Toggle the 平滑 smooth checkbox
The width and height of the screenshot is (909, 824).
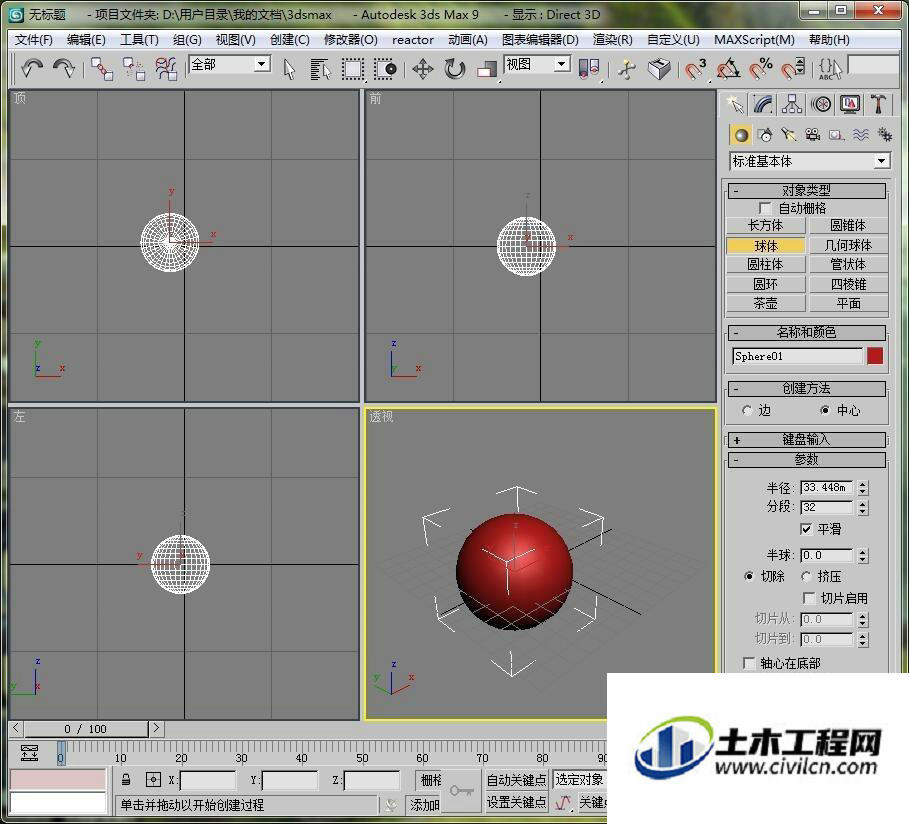pyautogui.click(x=806, y=529)
